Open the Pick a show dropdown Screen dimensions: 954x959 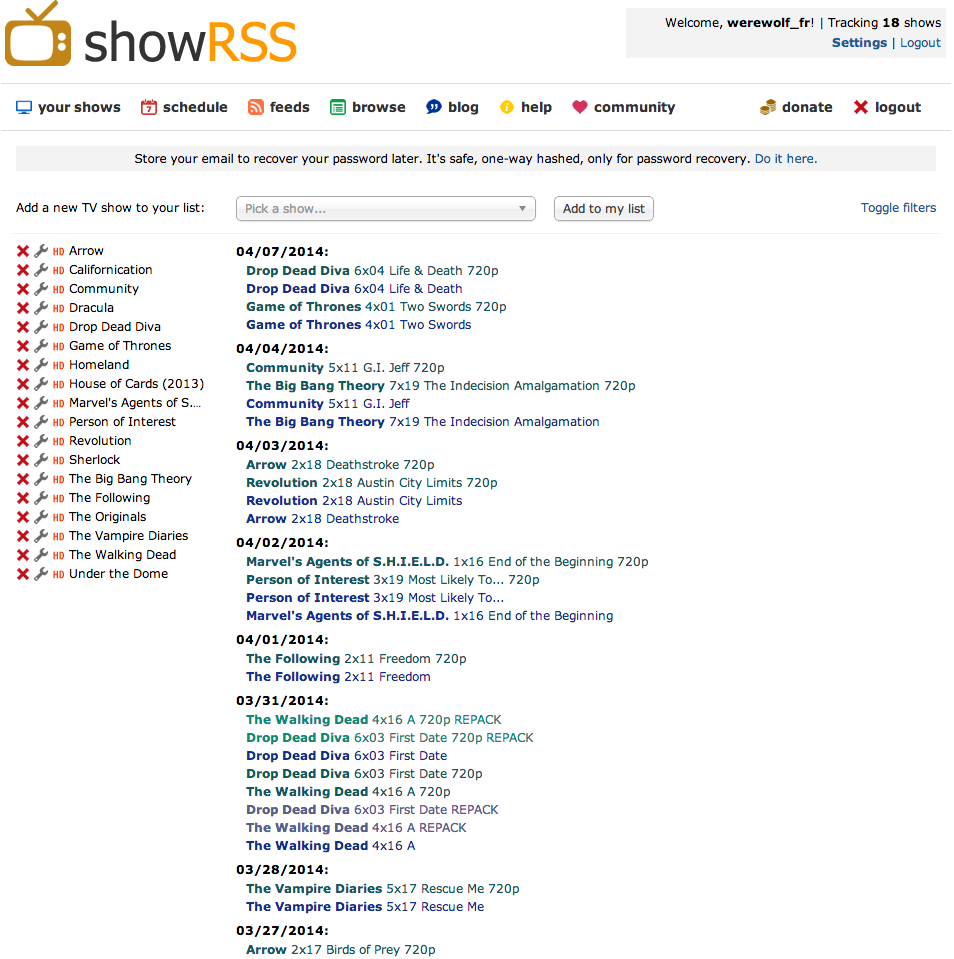click(x=386, y=209)
